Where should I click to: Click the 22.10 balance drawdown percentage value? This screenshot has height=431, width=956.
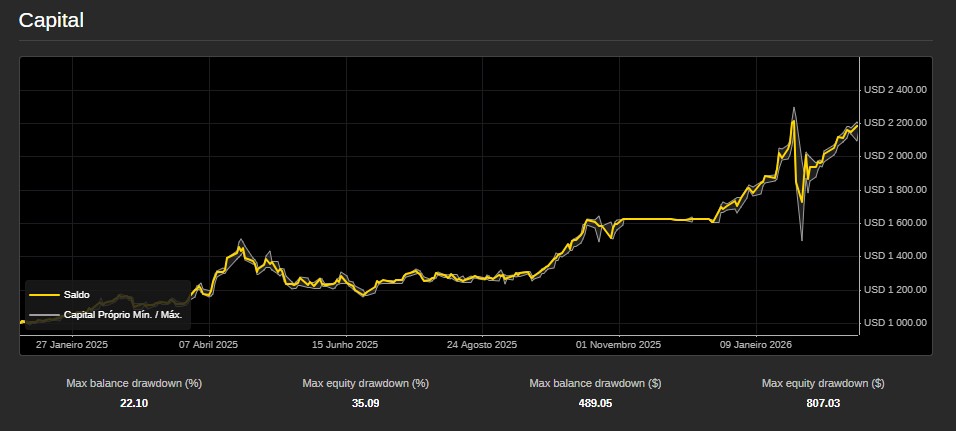coord(134,403)
